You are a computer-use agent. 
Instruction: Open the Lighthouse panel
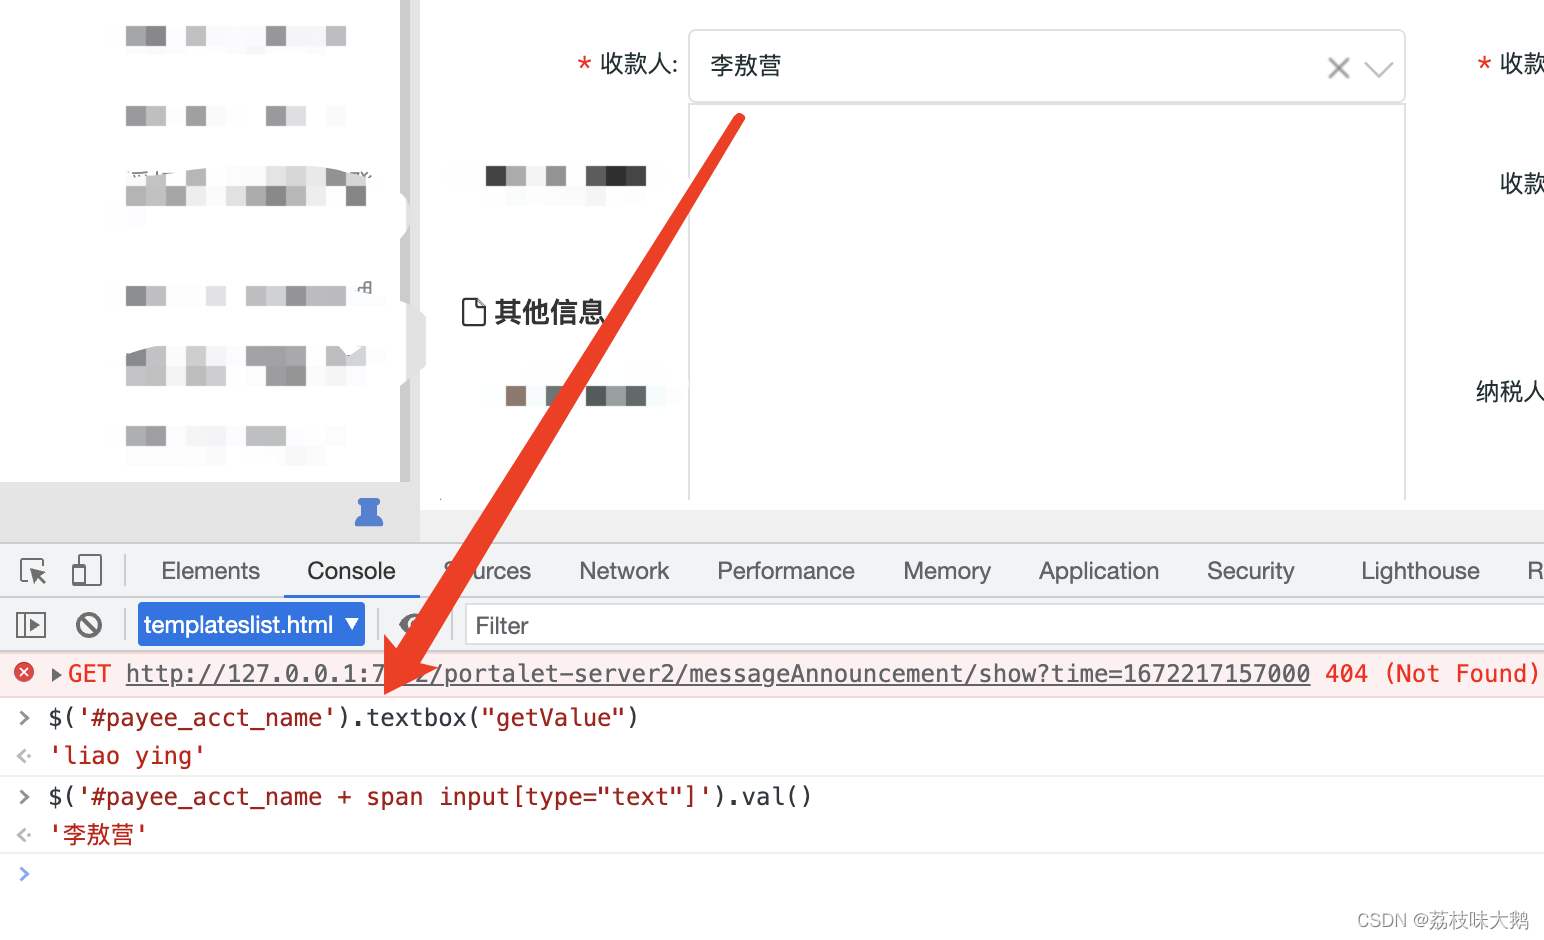[x=1419, y=570]
